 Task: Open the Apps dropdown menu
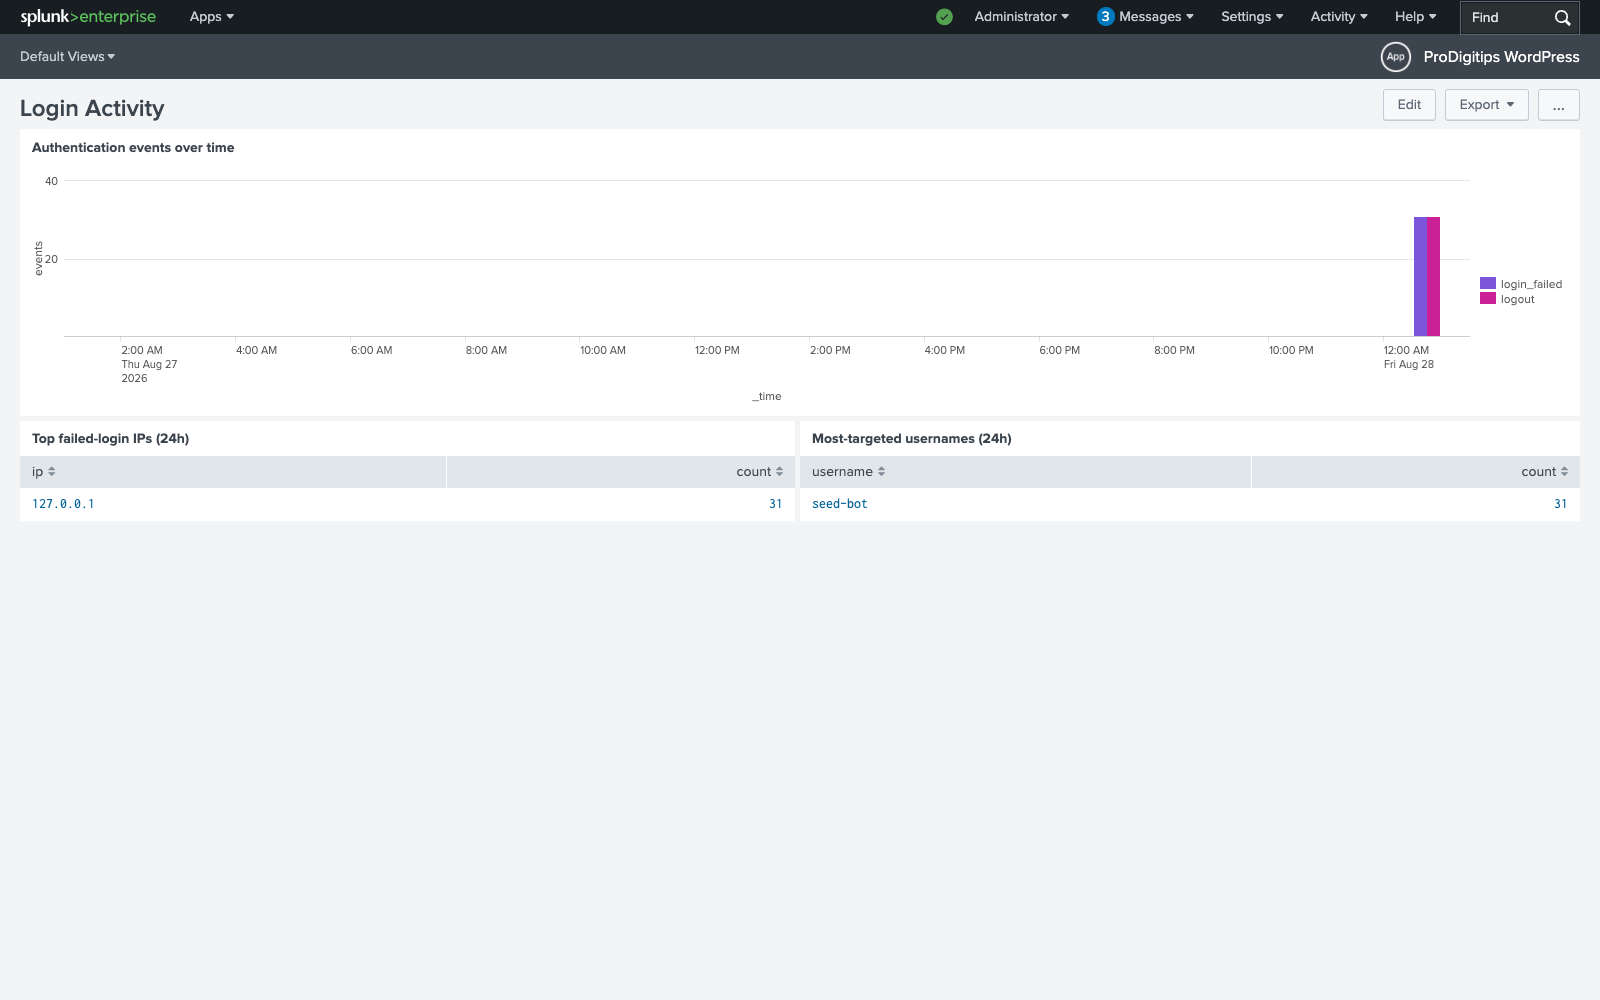(x=212, y=17)
